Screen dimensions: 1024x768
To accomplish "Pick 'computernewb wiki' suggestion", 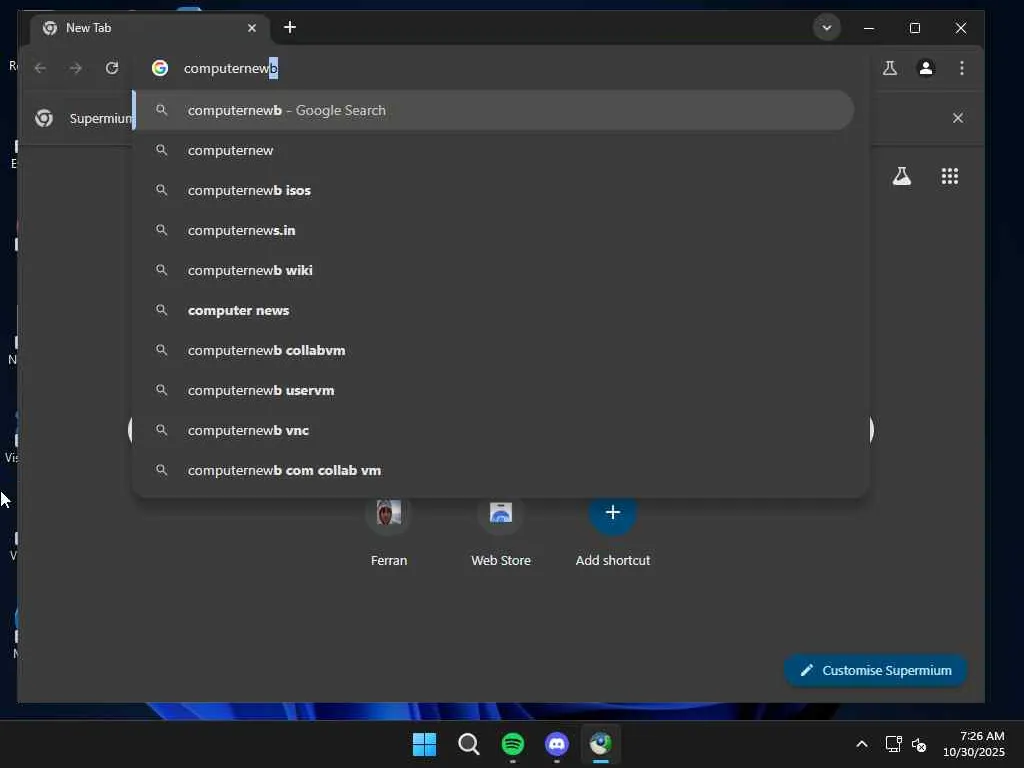I will click(494, 270).
